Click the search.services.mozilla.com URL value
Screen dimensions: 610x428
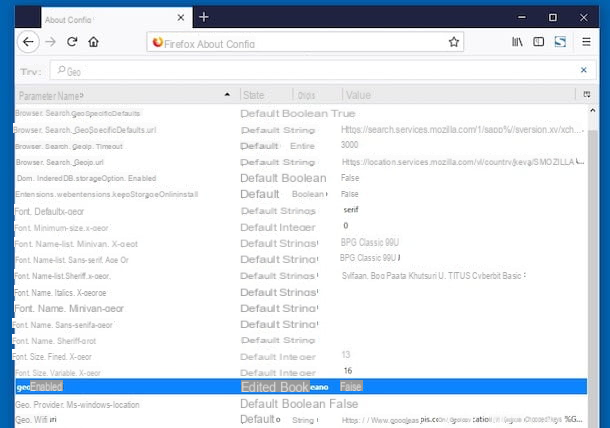click(463, 130)
